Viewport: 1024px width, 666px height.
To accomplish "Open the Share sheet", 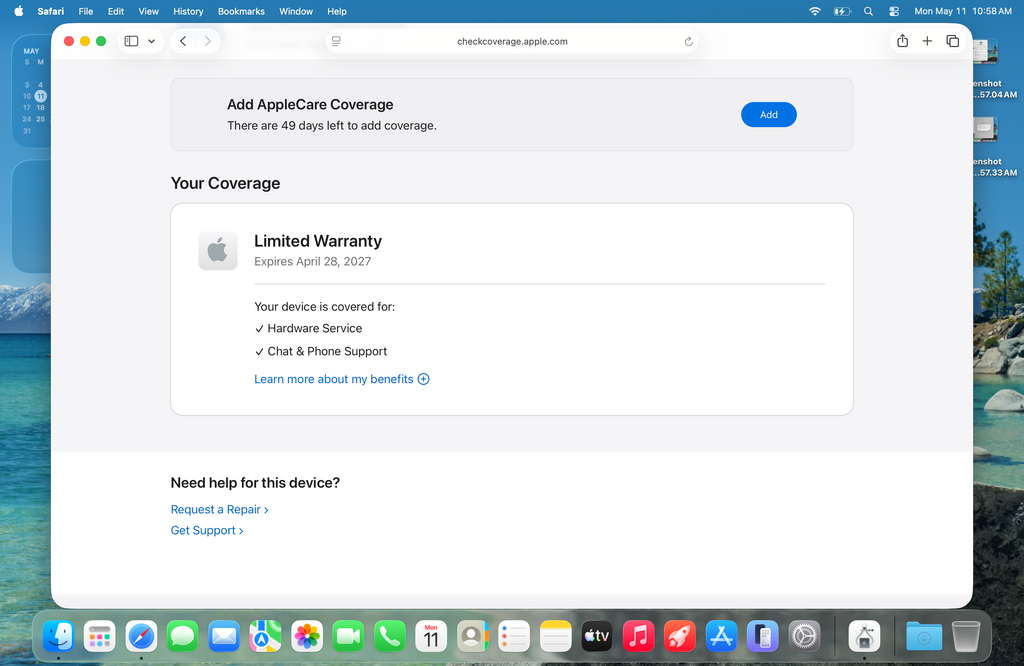I will pos(903,41).
